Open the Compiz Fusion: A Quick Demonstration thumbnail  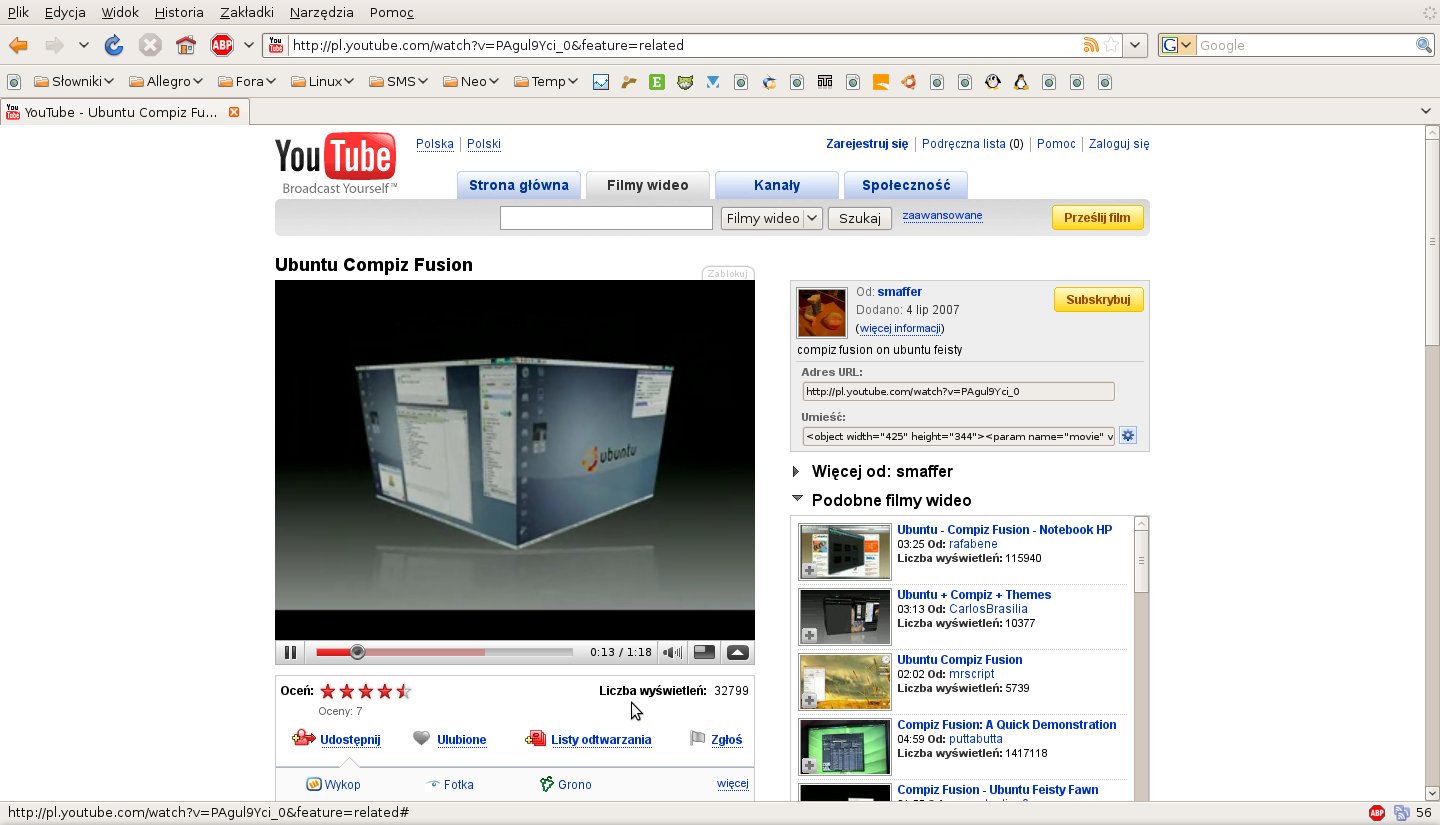point(845,747)
